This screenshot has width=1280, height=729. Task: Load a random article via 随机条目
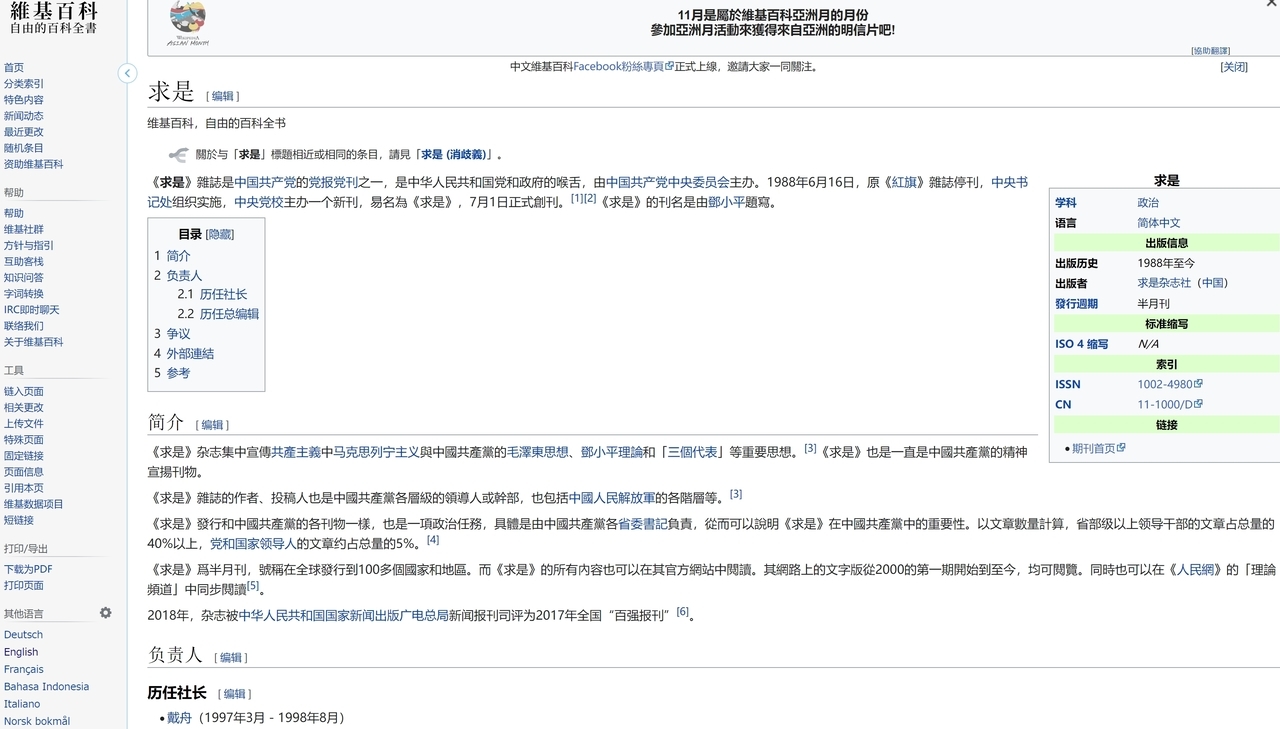click(24, 148)
